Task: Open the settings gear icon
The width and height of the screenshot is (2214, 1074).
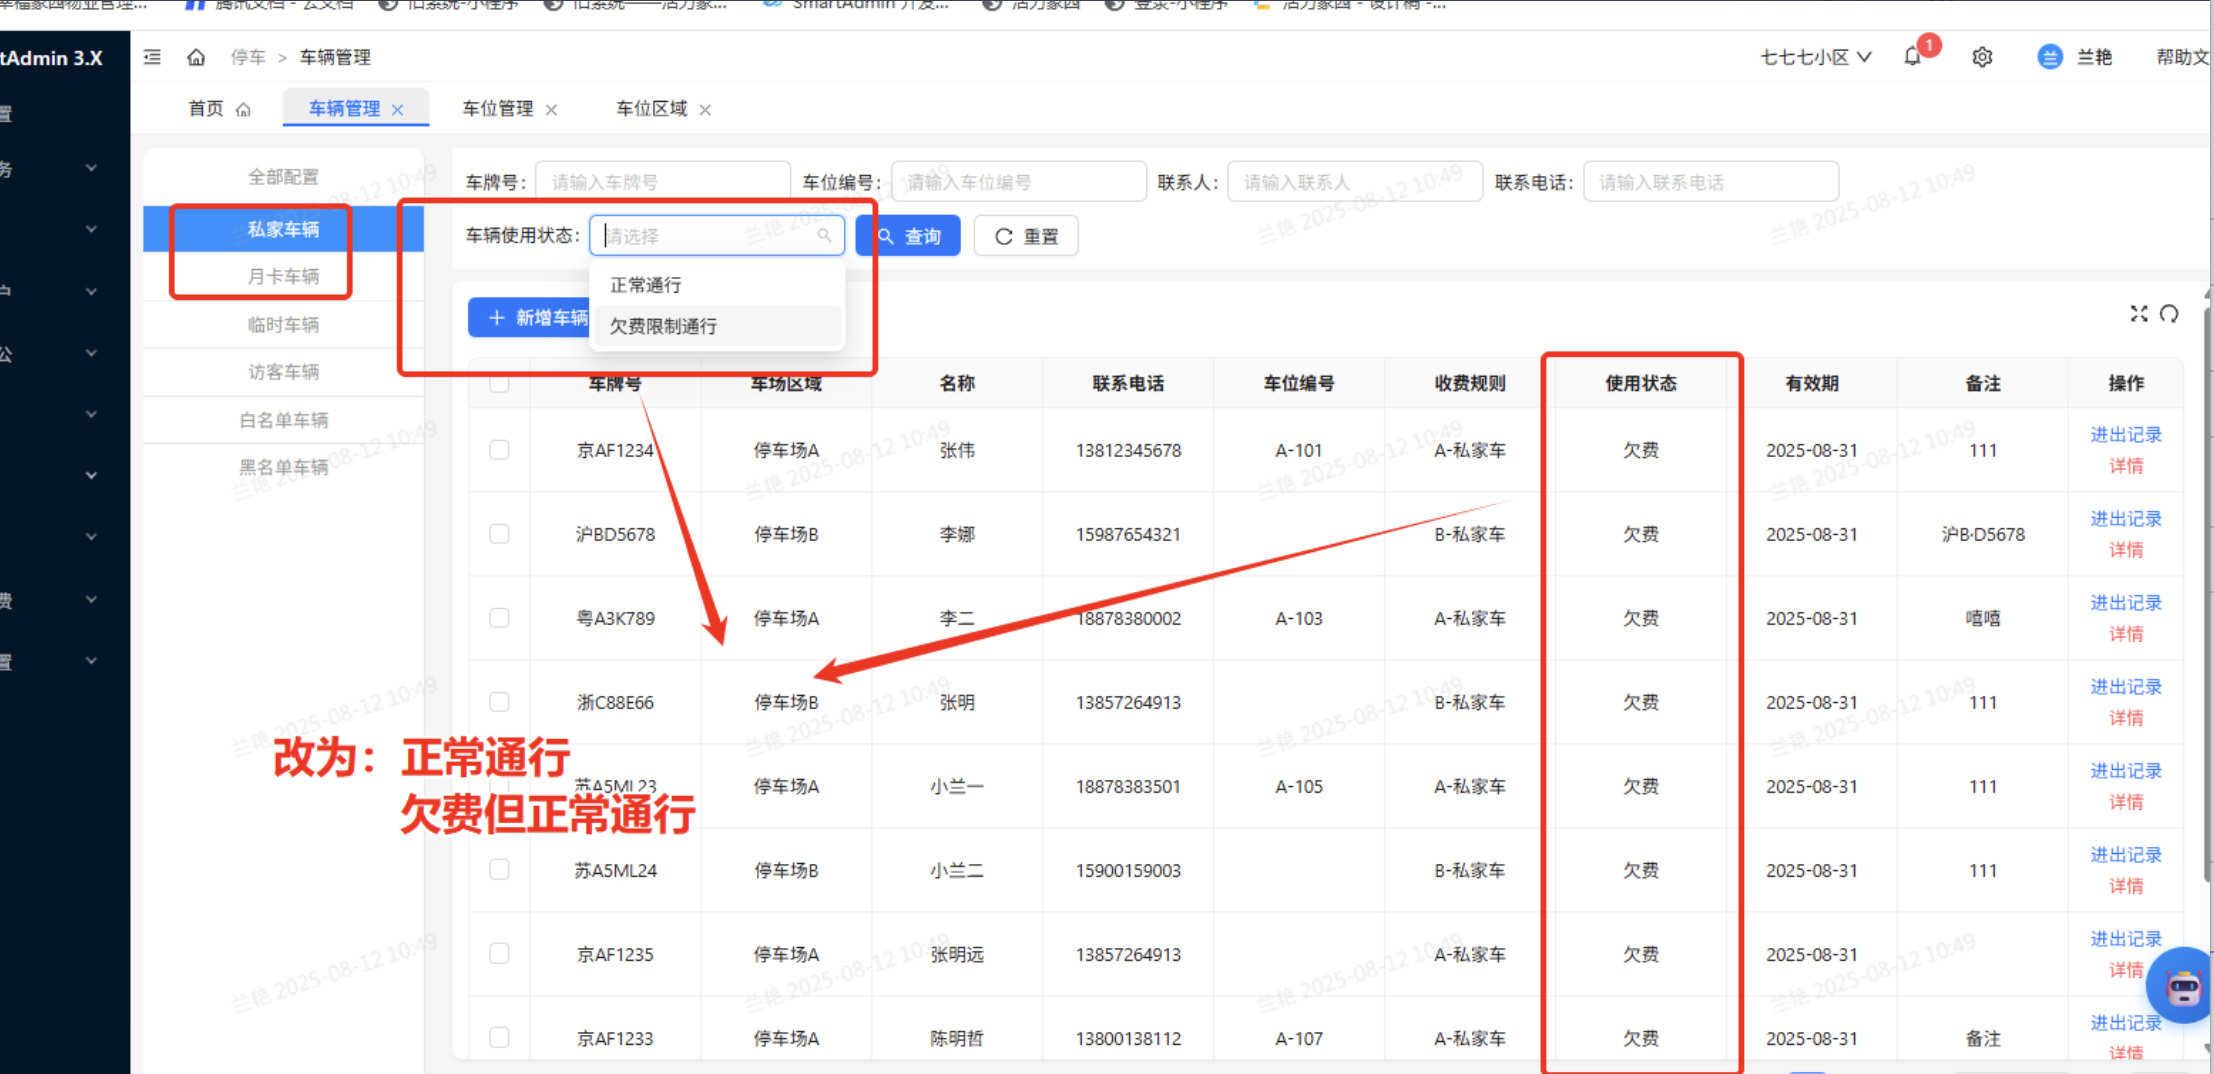Action: tap(1982, 57)
